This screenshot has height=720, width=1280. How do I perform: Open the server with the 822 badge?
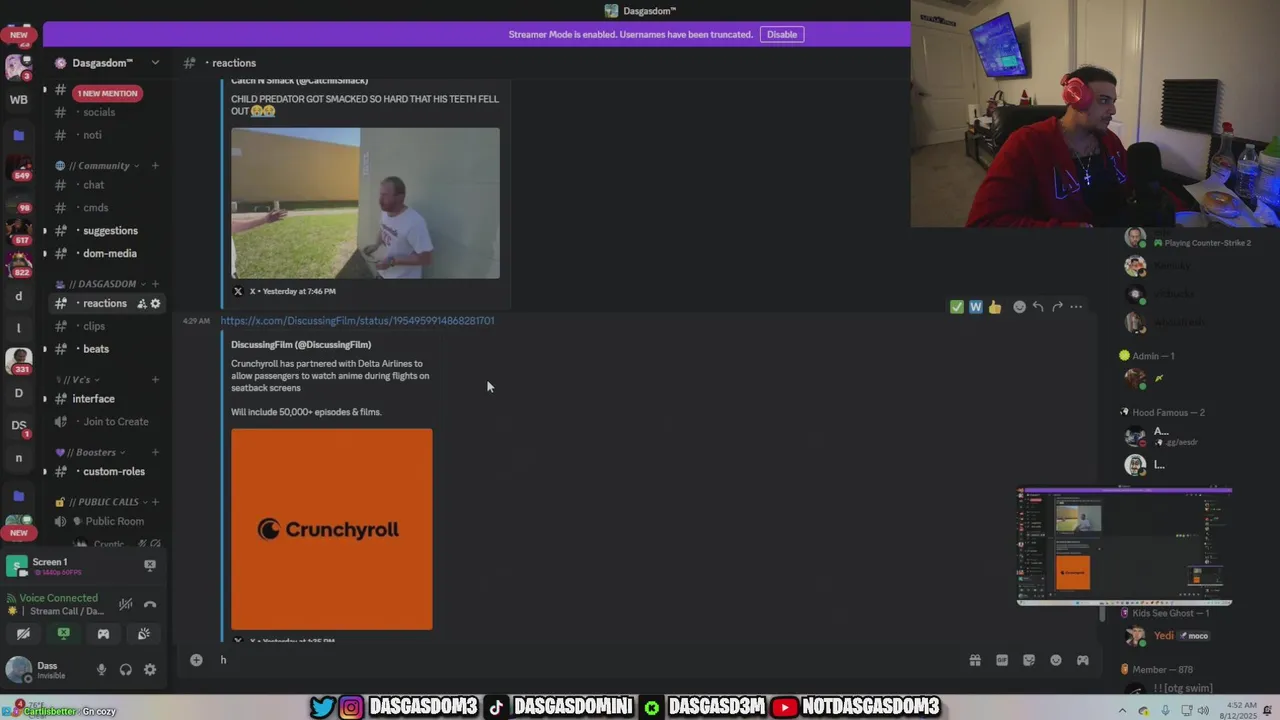(x=18, y=262)
